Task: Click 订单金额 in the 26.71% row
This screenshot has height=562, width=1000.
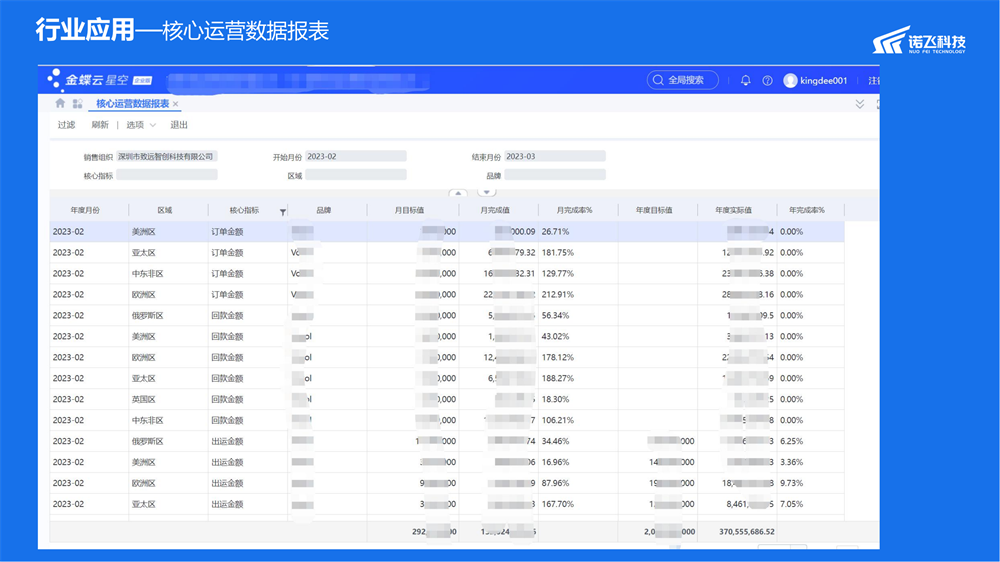Action: point(227,232)
